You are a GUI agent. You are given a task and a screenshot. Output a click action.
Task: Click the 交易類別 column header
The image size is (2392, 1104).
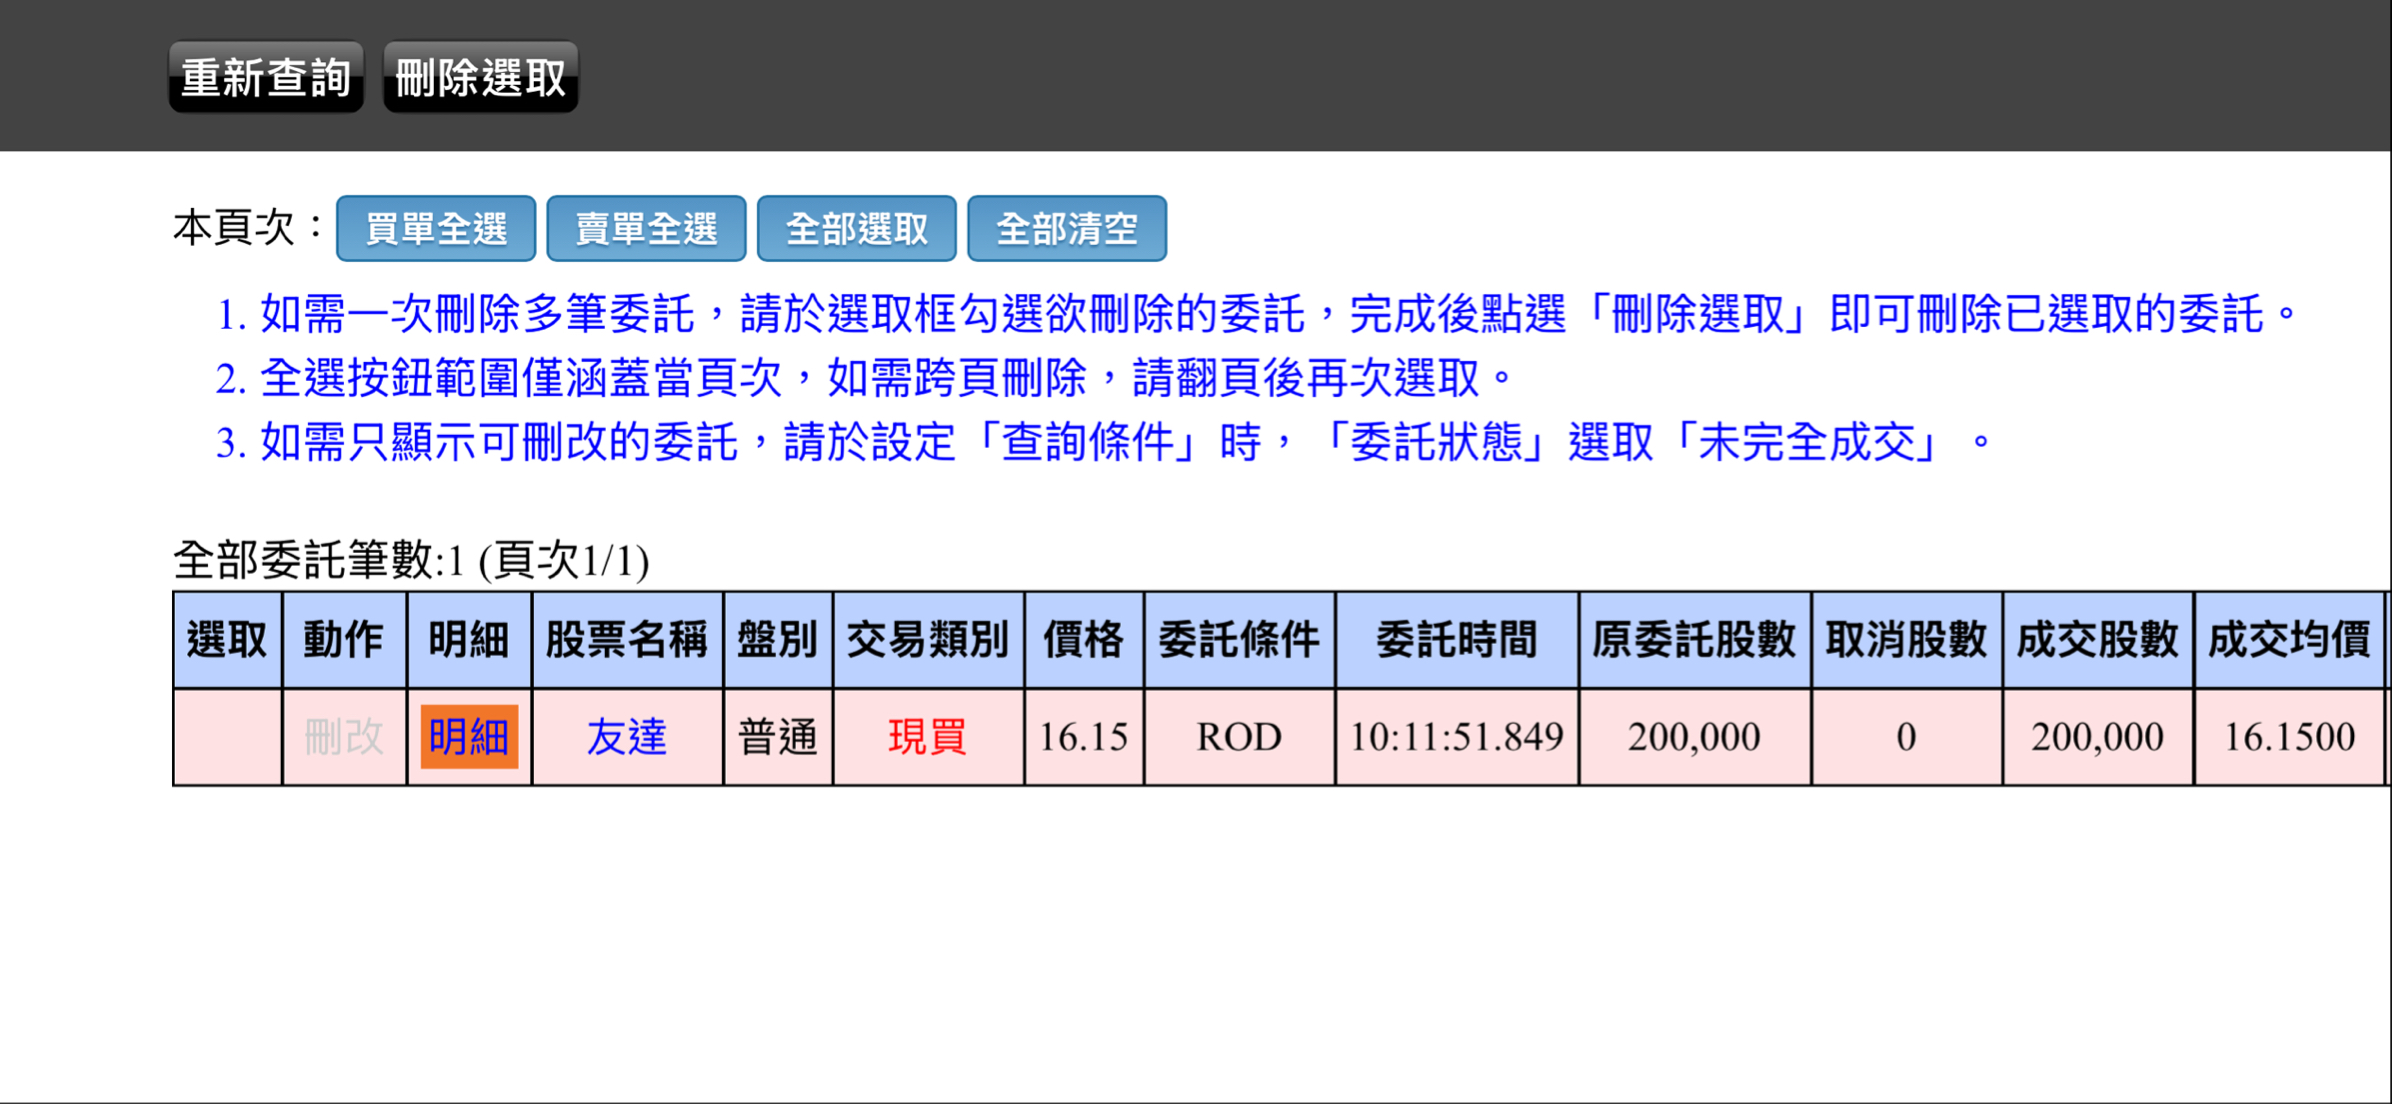tap(927, 640)
